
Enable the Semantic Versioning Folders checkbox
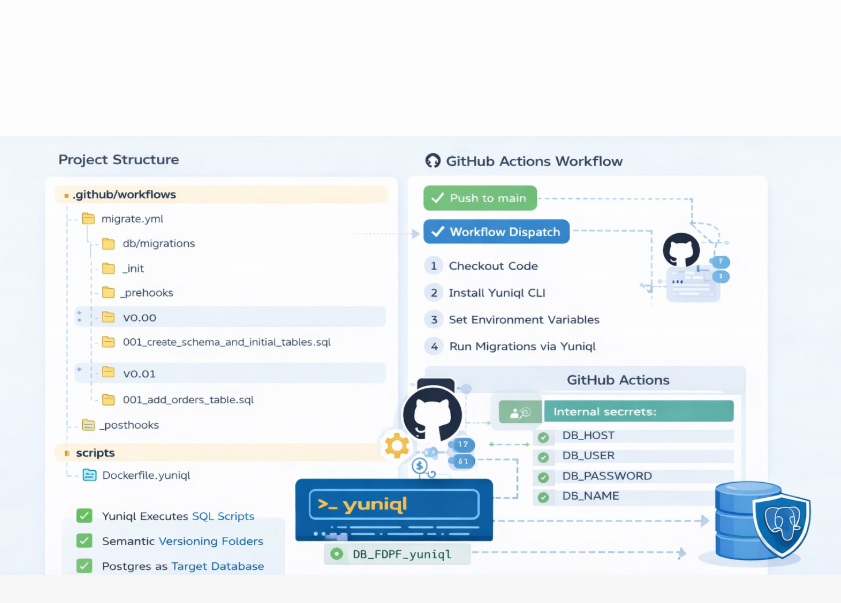[x=83, y=541]
